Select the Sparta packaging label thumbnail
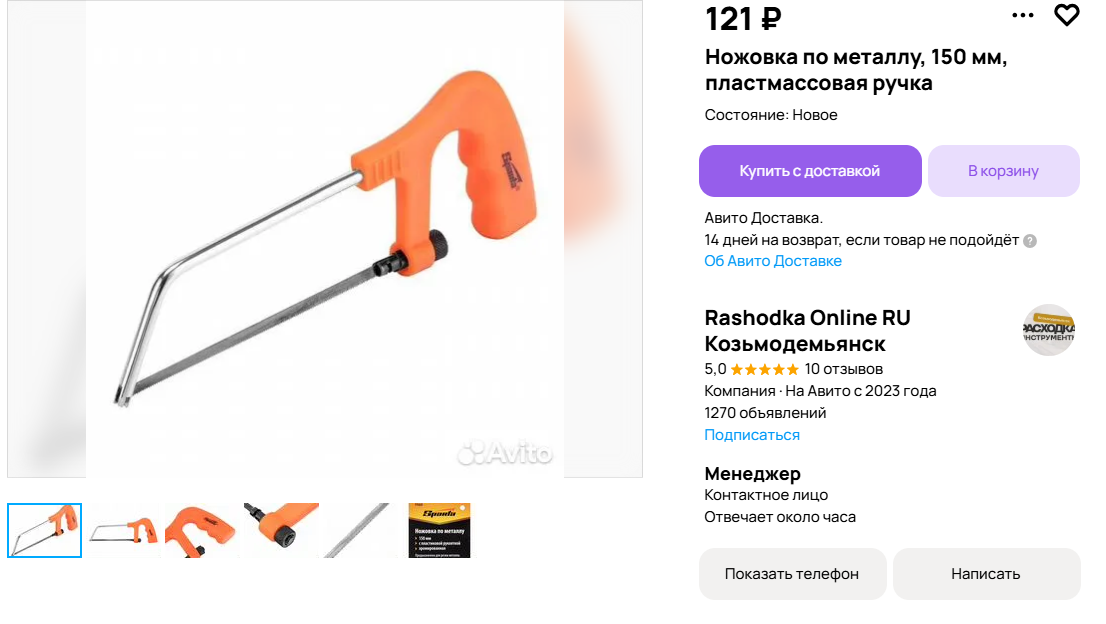1106x624 pixels. click(439, 530)
